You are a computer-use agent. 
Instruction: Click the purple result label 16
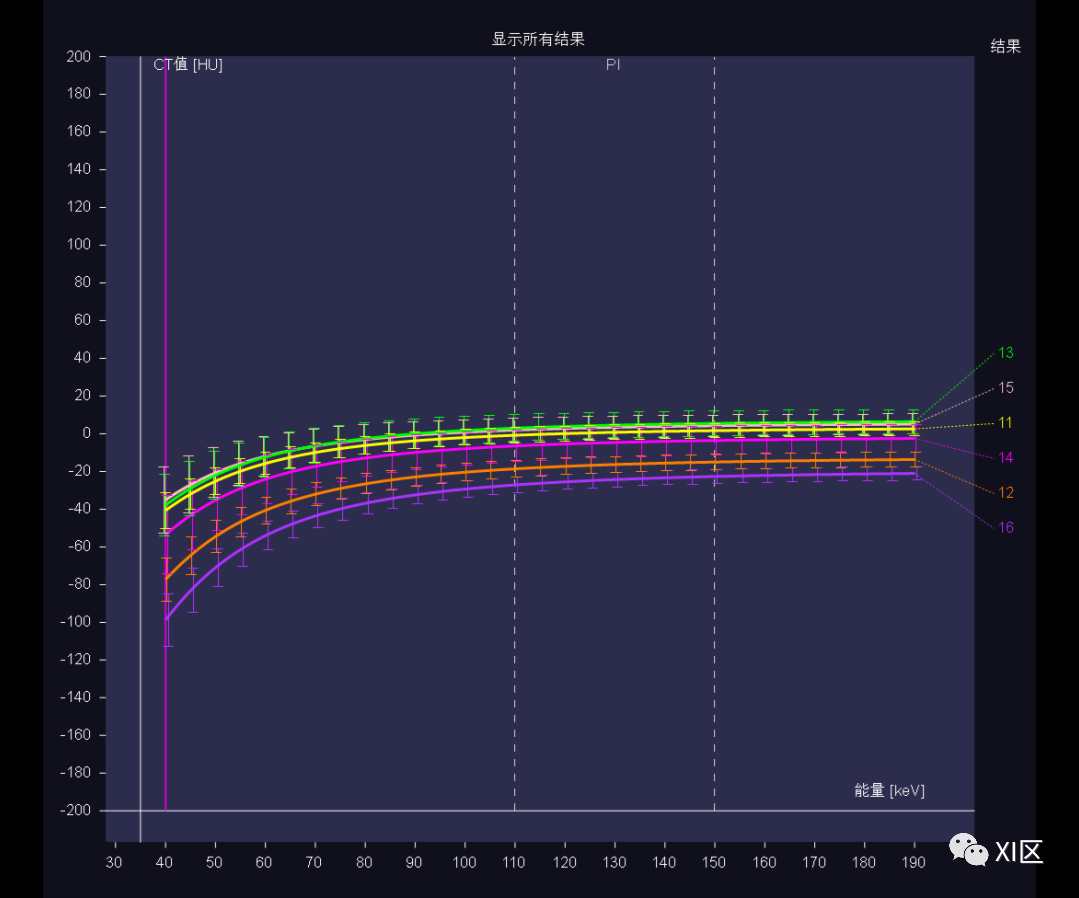pos(1005,528)
